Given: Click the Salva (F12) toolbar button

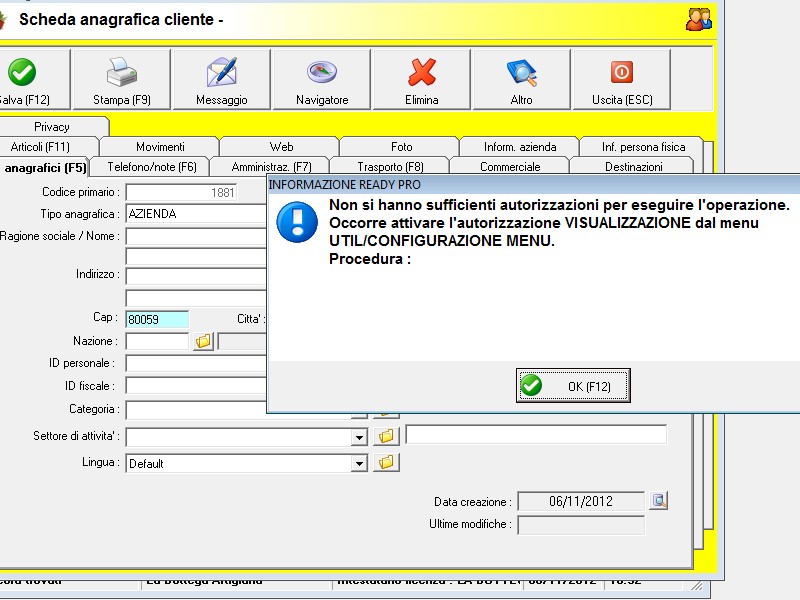Looking at the screenshot, I should [x=33, y=79].
